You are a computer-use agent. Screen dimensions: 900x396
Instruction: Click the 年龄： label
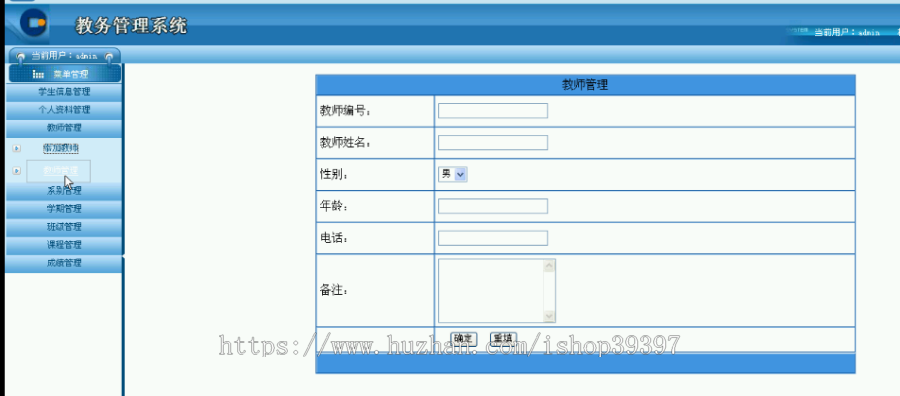[x=334, y=207]
